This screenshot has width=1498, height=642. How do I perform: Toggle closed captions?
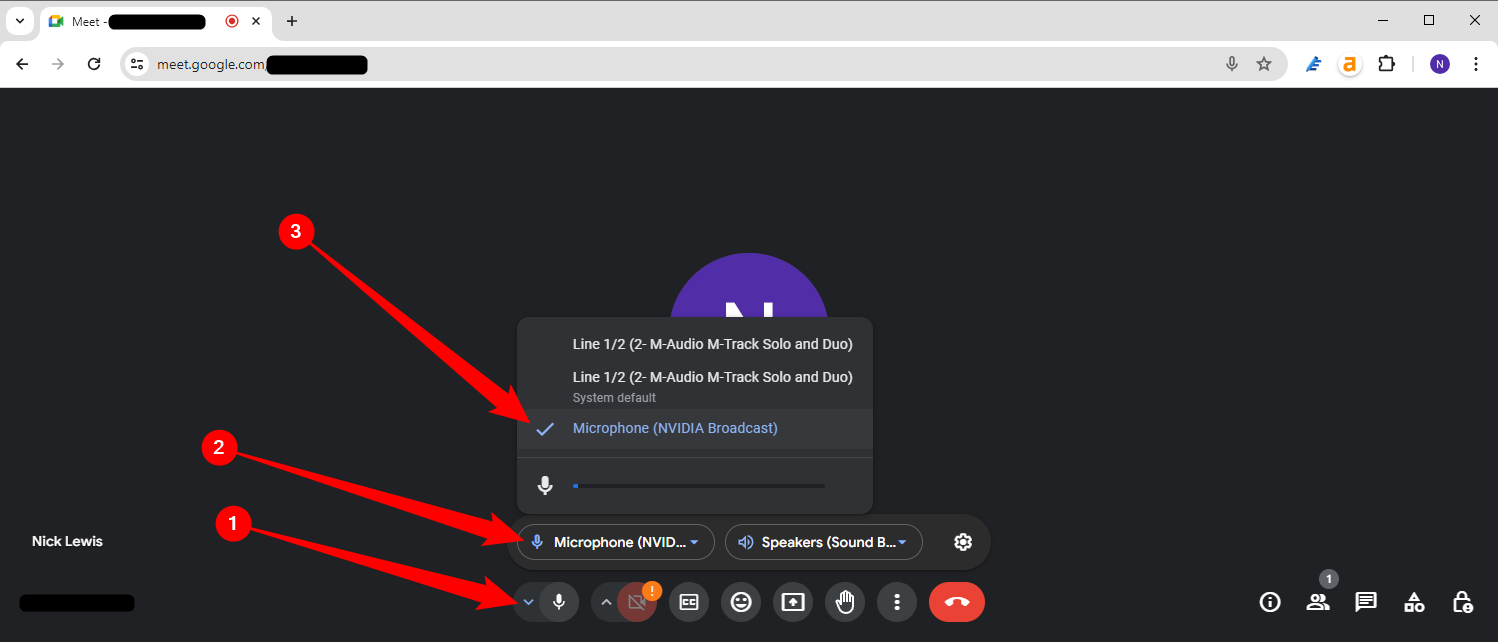coord(689,602)
